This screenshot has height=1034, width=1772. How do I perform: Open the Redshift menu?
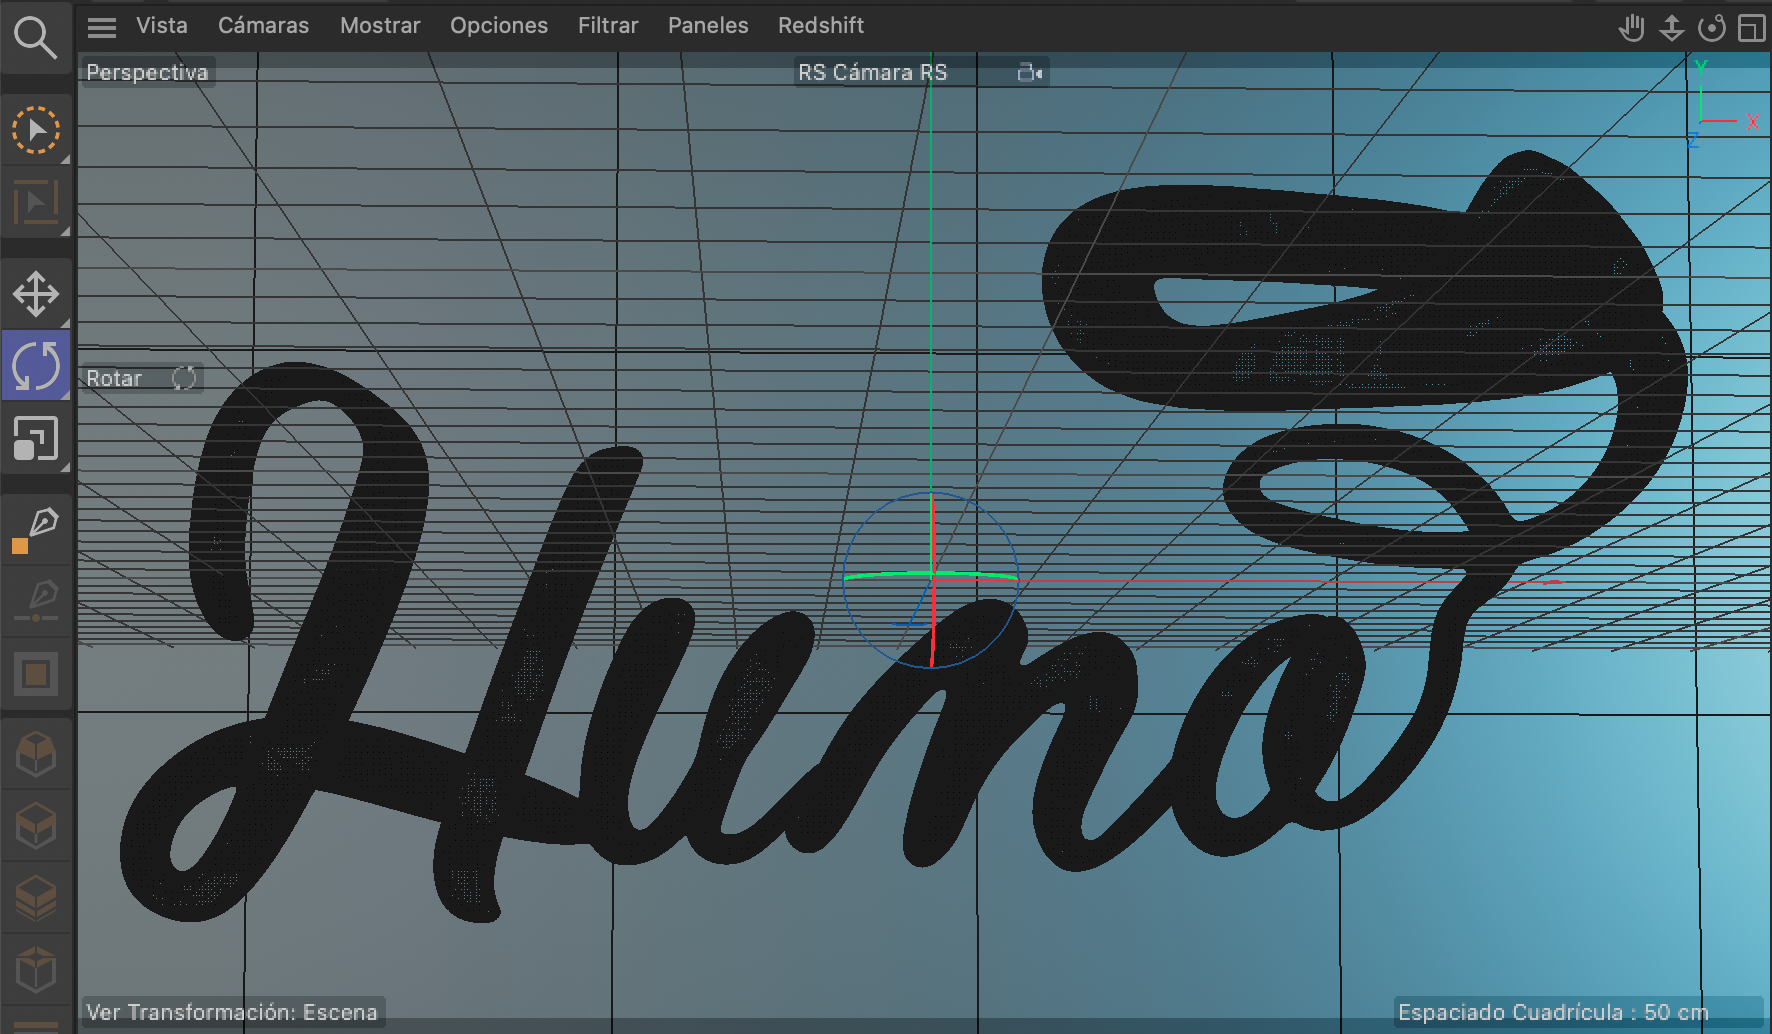[820, 26]
